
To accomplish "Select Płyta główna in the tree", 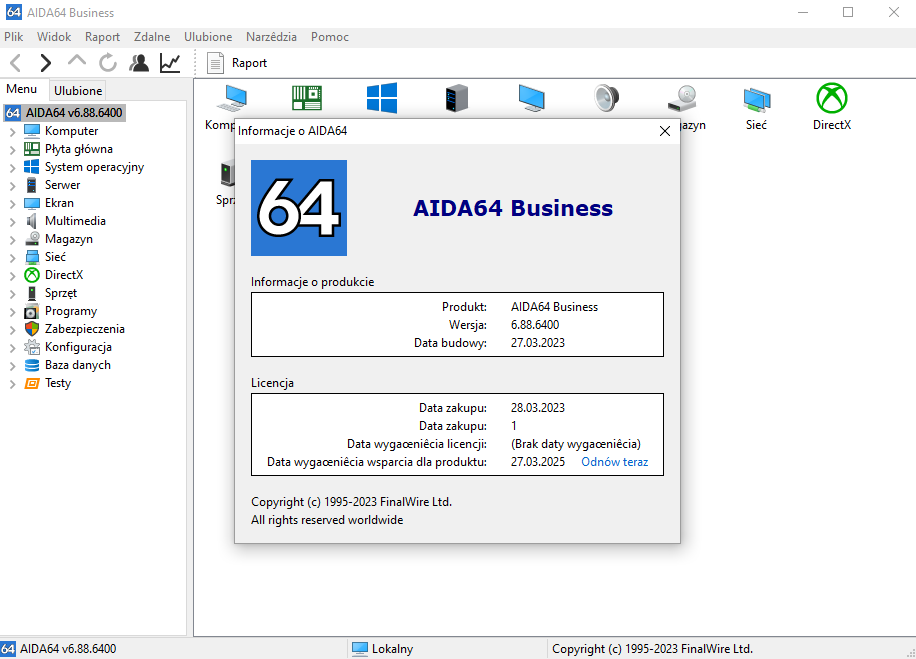I will click(x=79, y=149).
